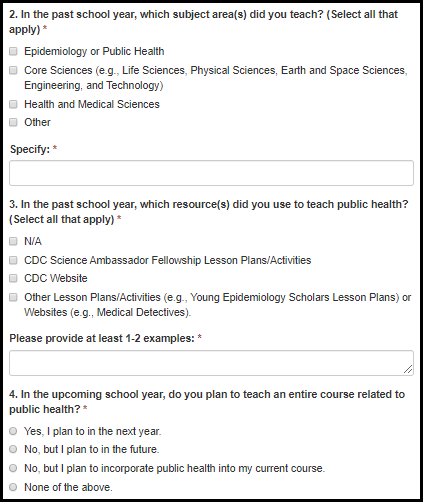Click the Specify text input field
This screenshot has height=502, width=423.
pos(211,173)
